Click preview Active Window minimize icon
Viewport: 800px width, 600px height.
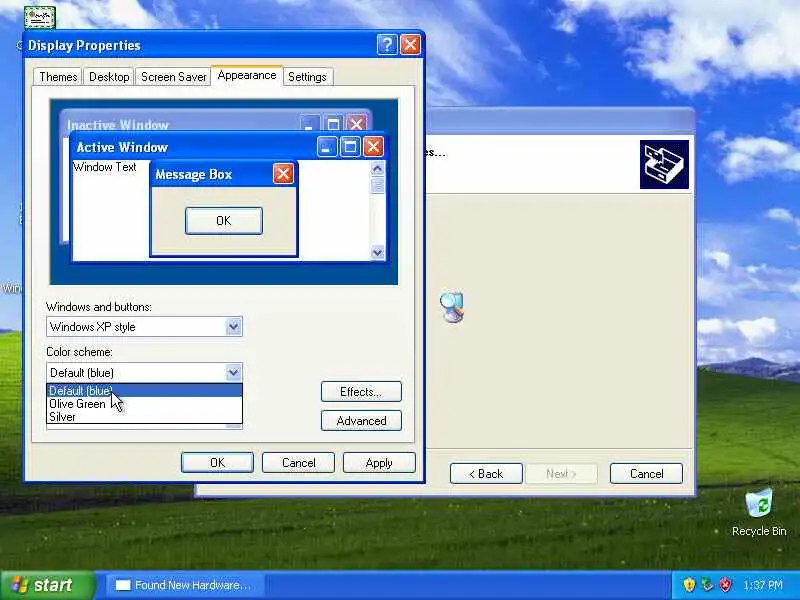tap(327, 147)
